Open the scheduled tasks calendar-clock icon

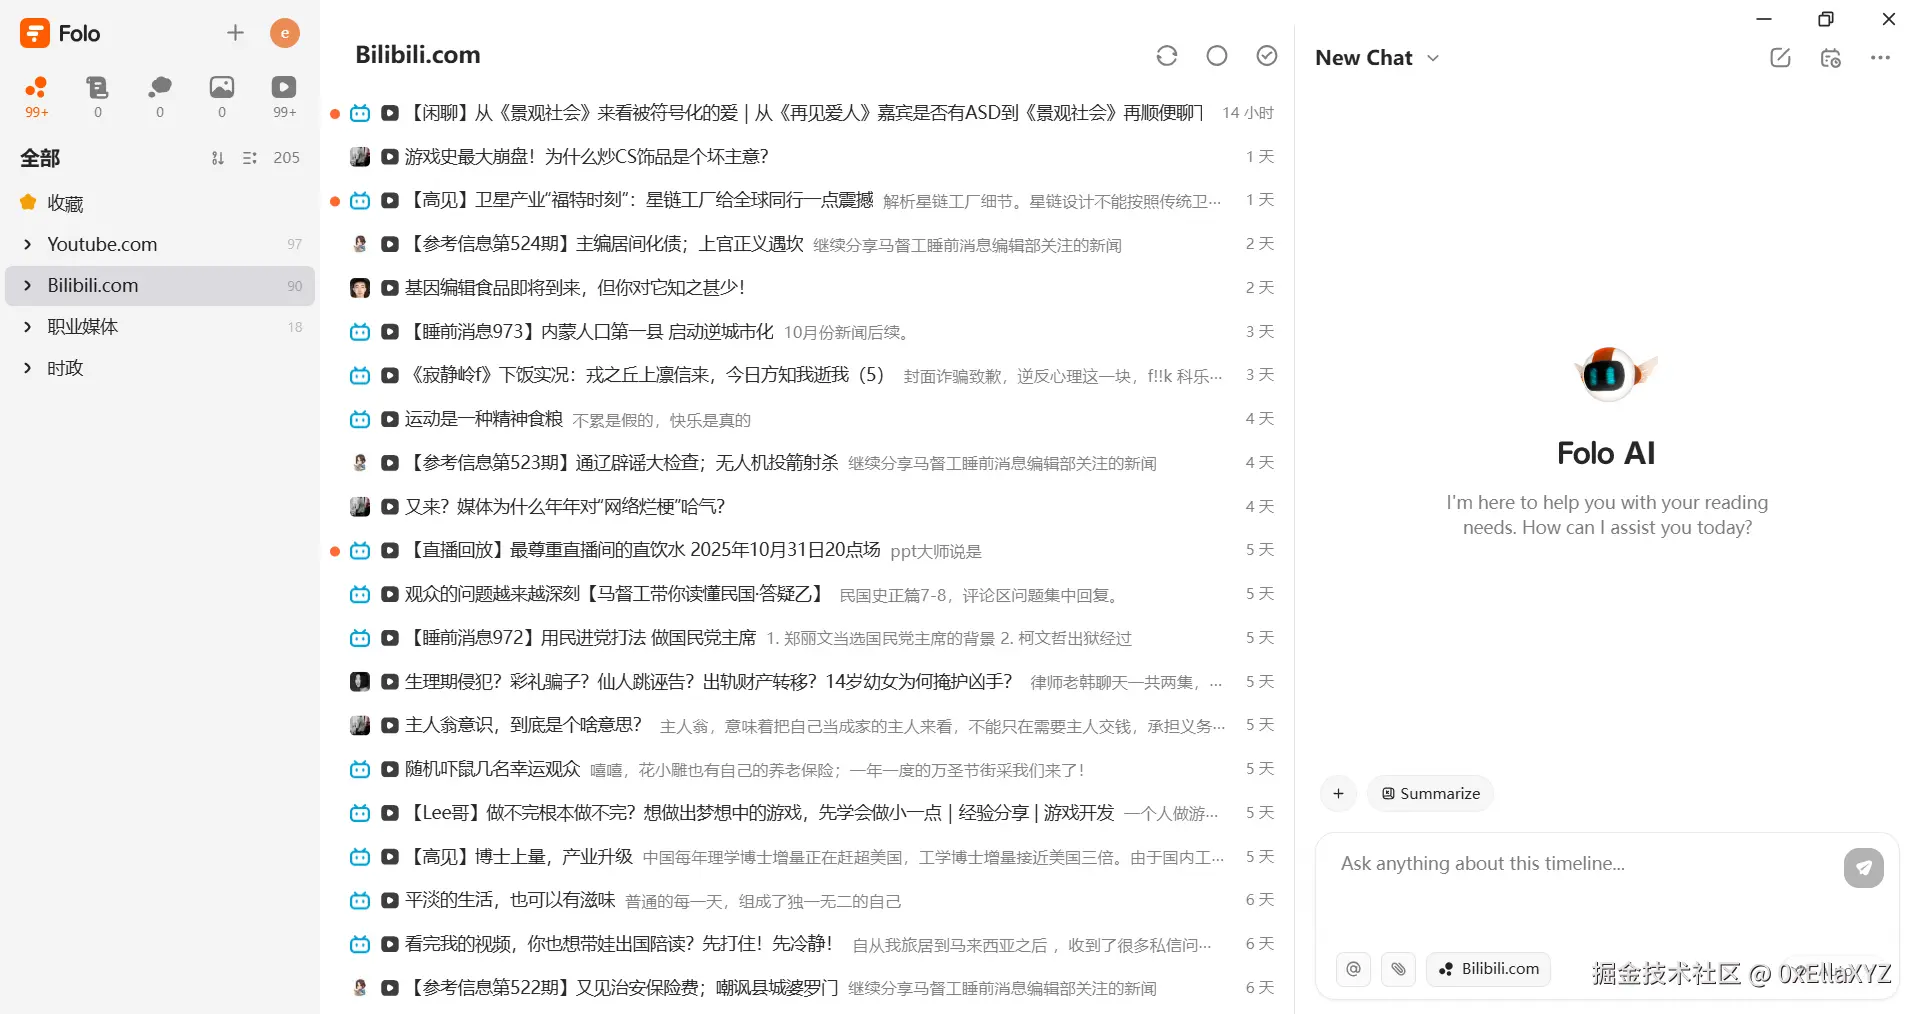tap(1830, 58)
